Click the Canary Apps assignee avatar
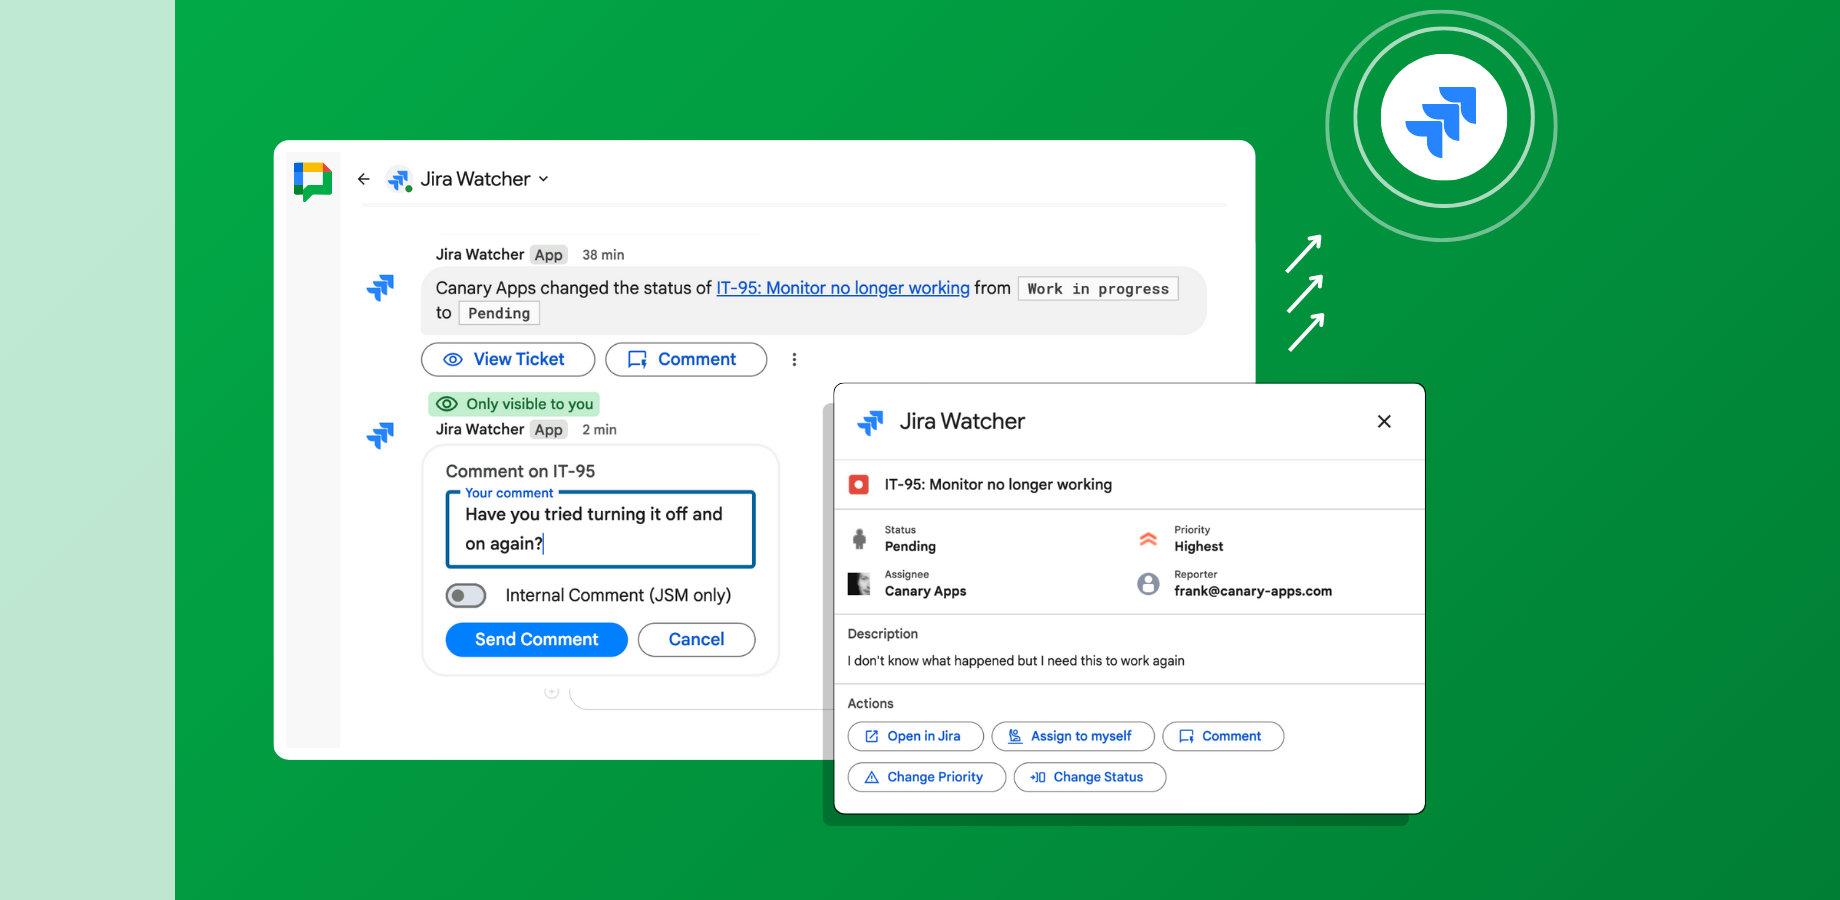 click(x=859, y=584)
